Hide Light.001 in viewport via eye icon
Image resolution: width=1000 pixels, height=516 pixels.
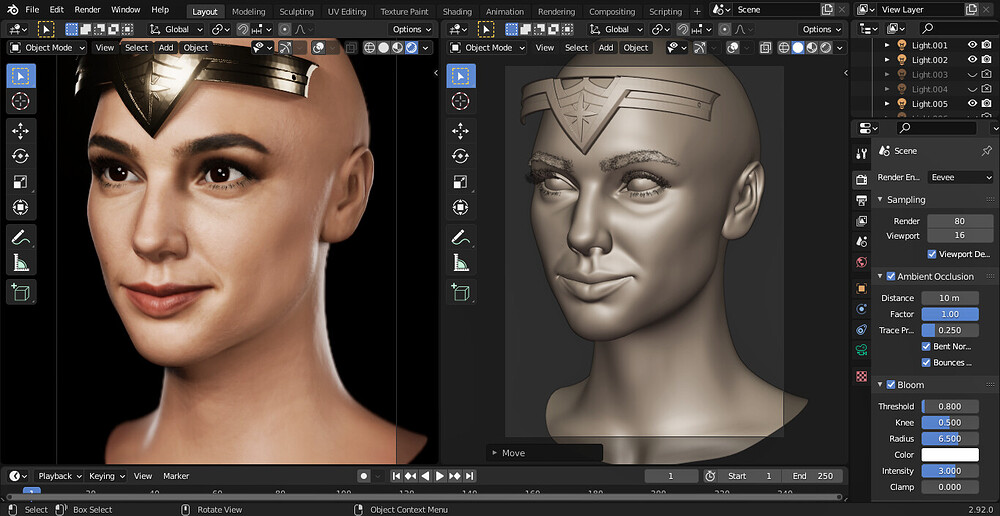click(973, 45)
